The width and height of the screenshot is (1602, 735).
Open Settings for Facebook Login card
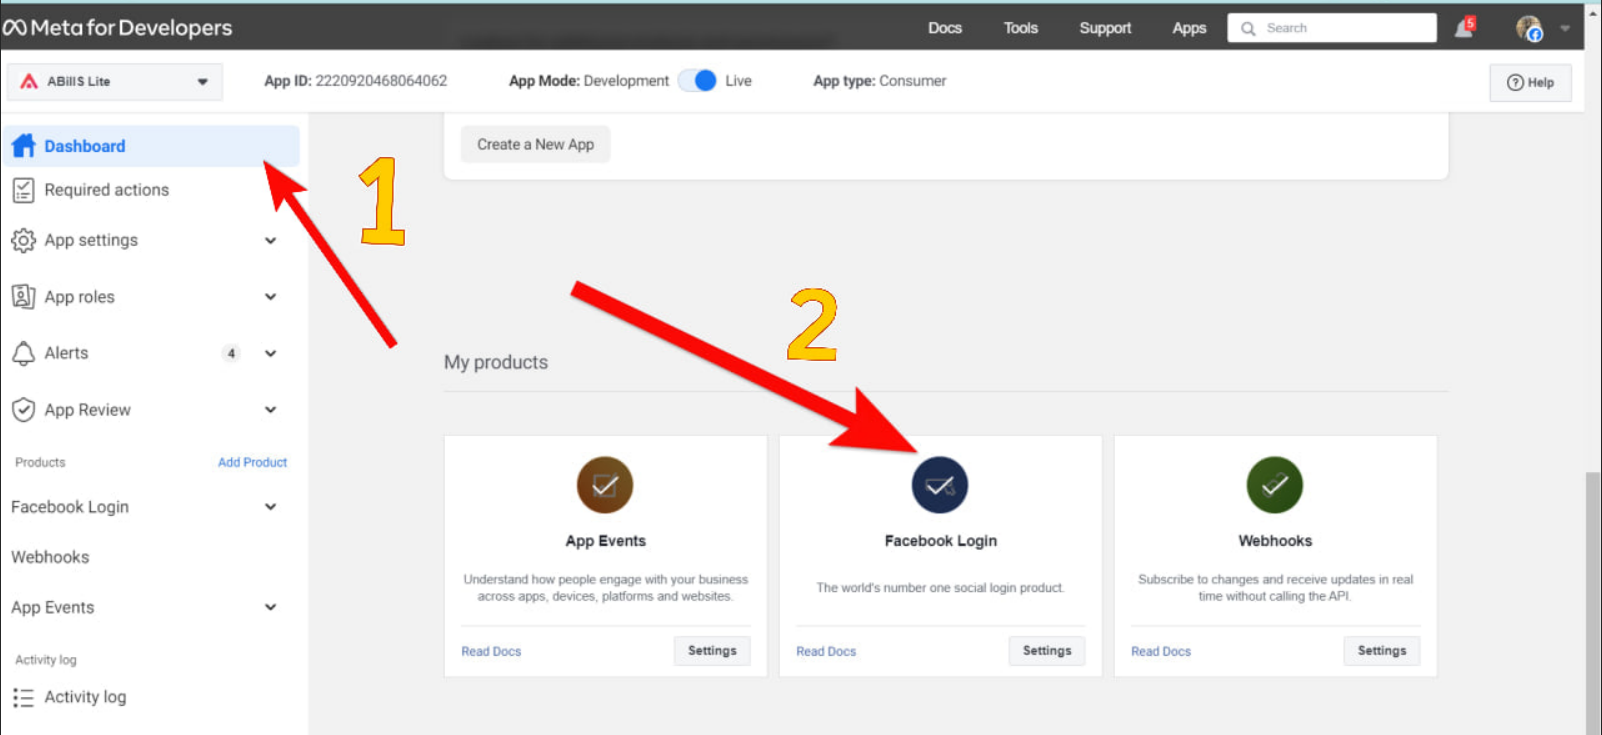[1046, 651]
